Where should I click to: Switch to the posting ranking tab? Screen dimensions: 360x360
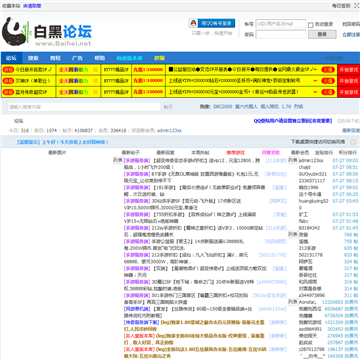click(324, 153)
